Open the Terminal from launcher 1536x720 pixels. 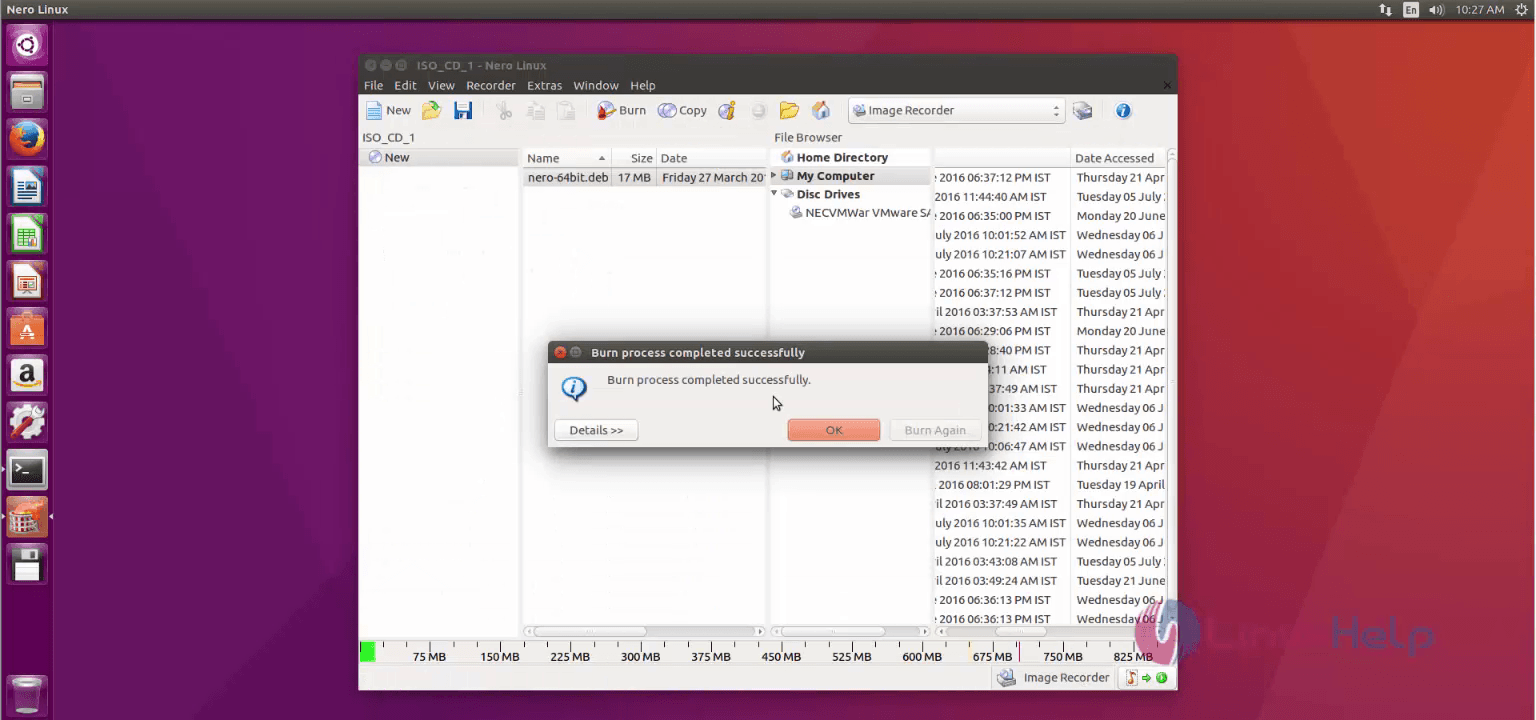click(27, 470)
